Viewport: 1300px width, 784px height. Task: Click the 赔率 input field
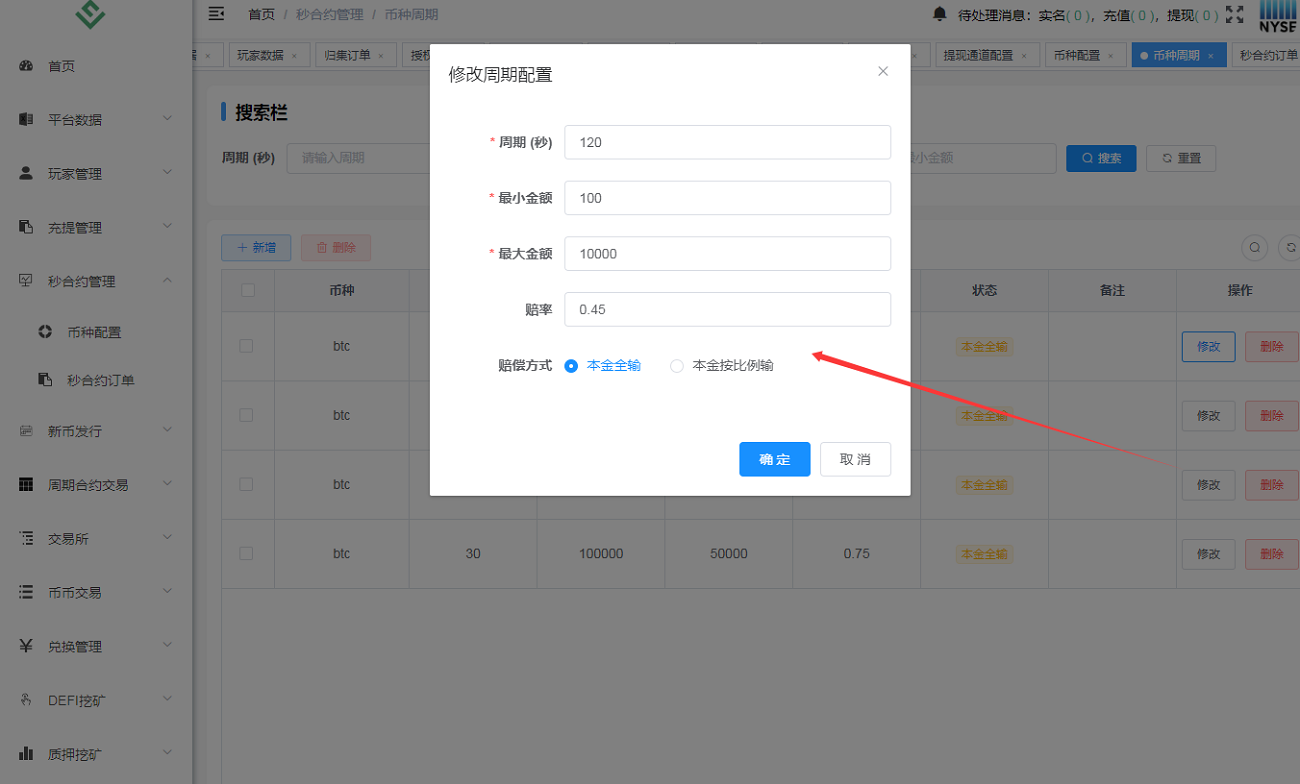tap(727, 309)
